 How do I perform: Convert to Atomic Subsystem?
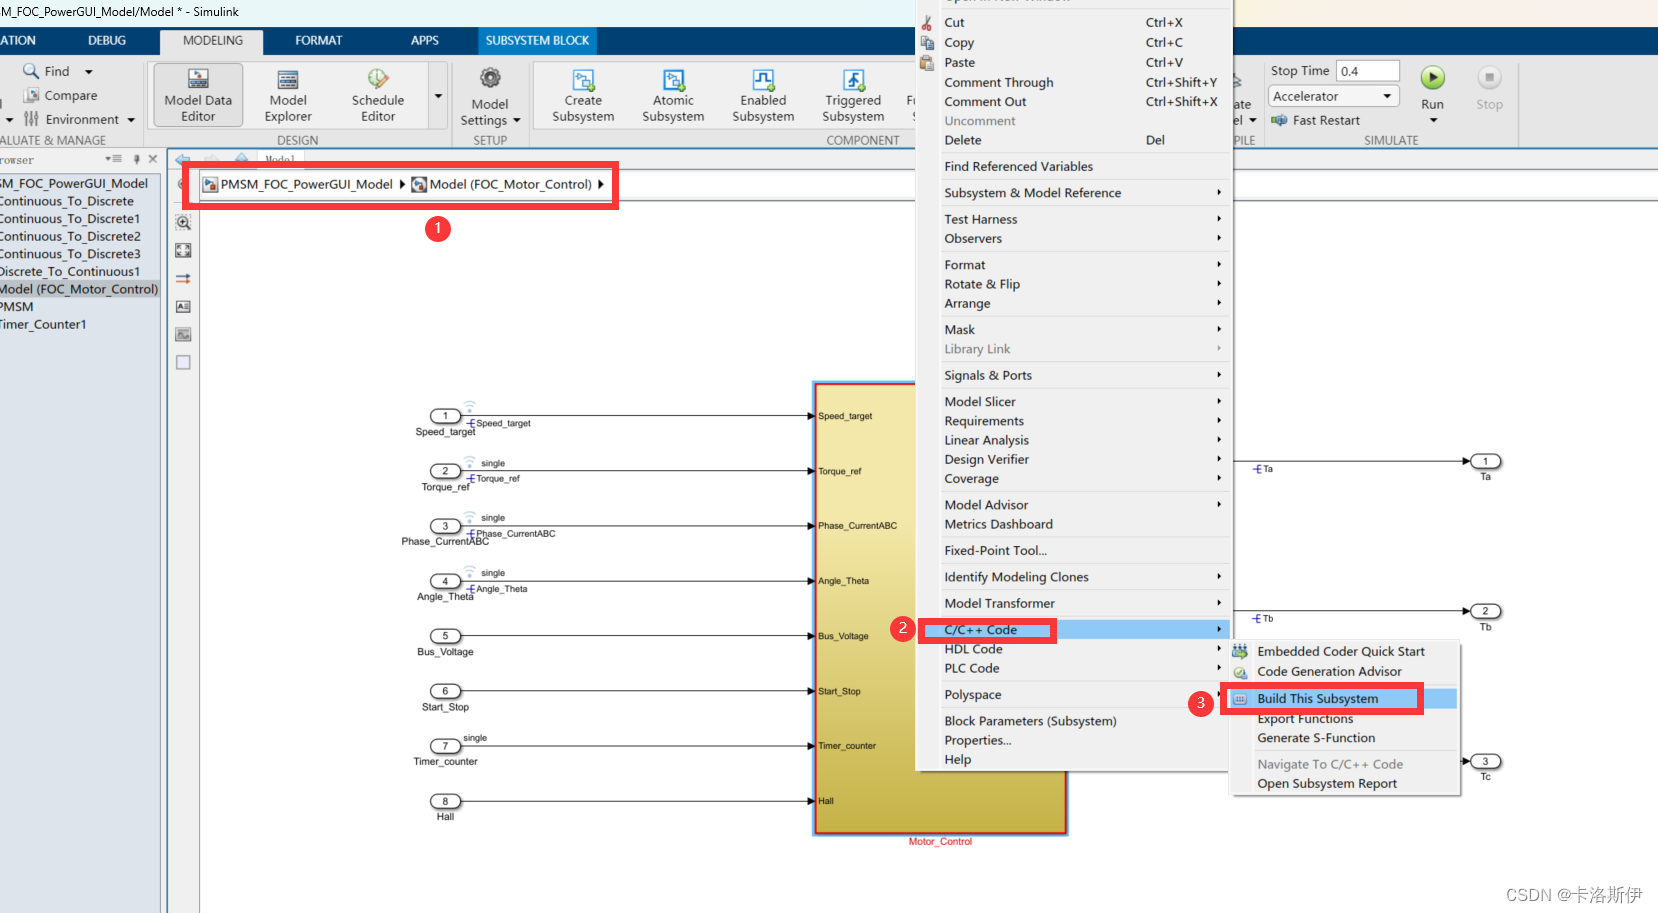click(x=673, y=95)
